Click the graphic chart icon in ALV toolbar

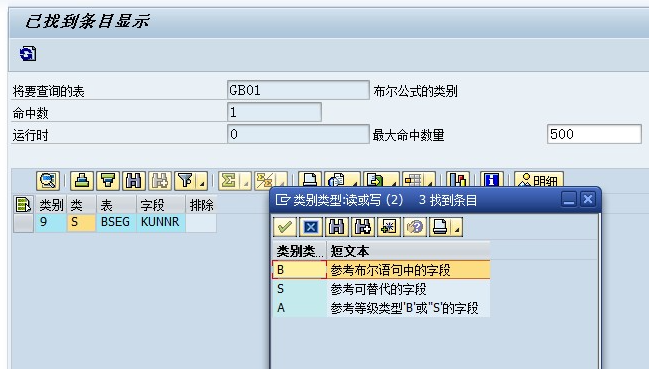458,179
